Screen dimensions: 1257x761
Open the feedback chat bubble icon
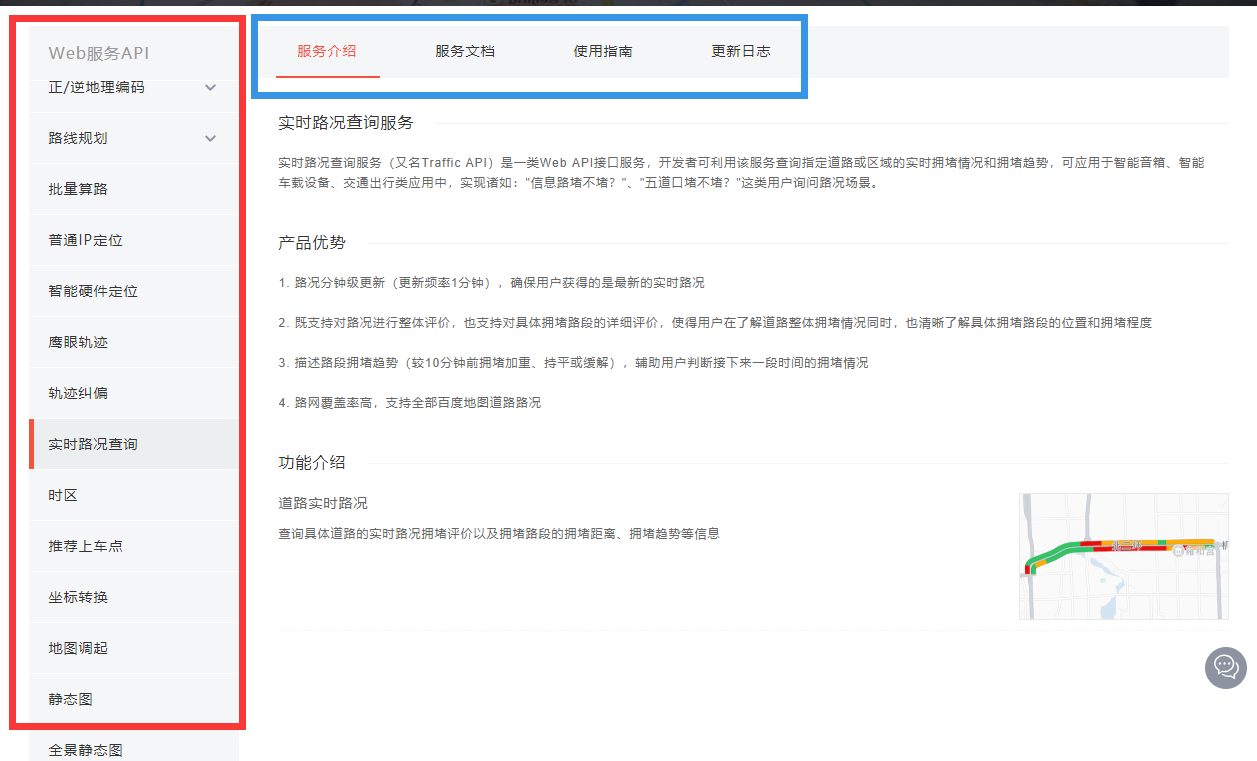tap(1224, 667)
